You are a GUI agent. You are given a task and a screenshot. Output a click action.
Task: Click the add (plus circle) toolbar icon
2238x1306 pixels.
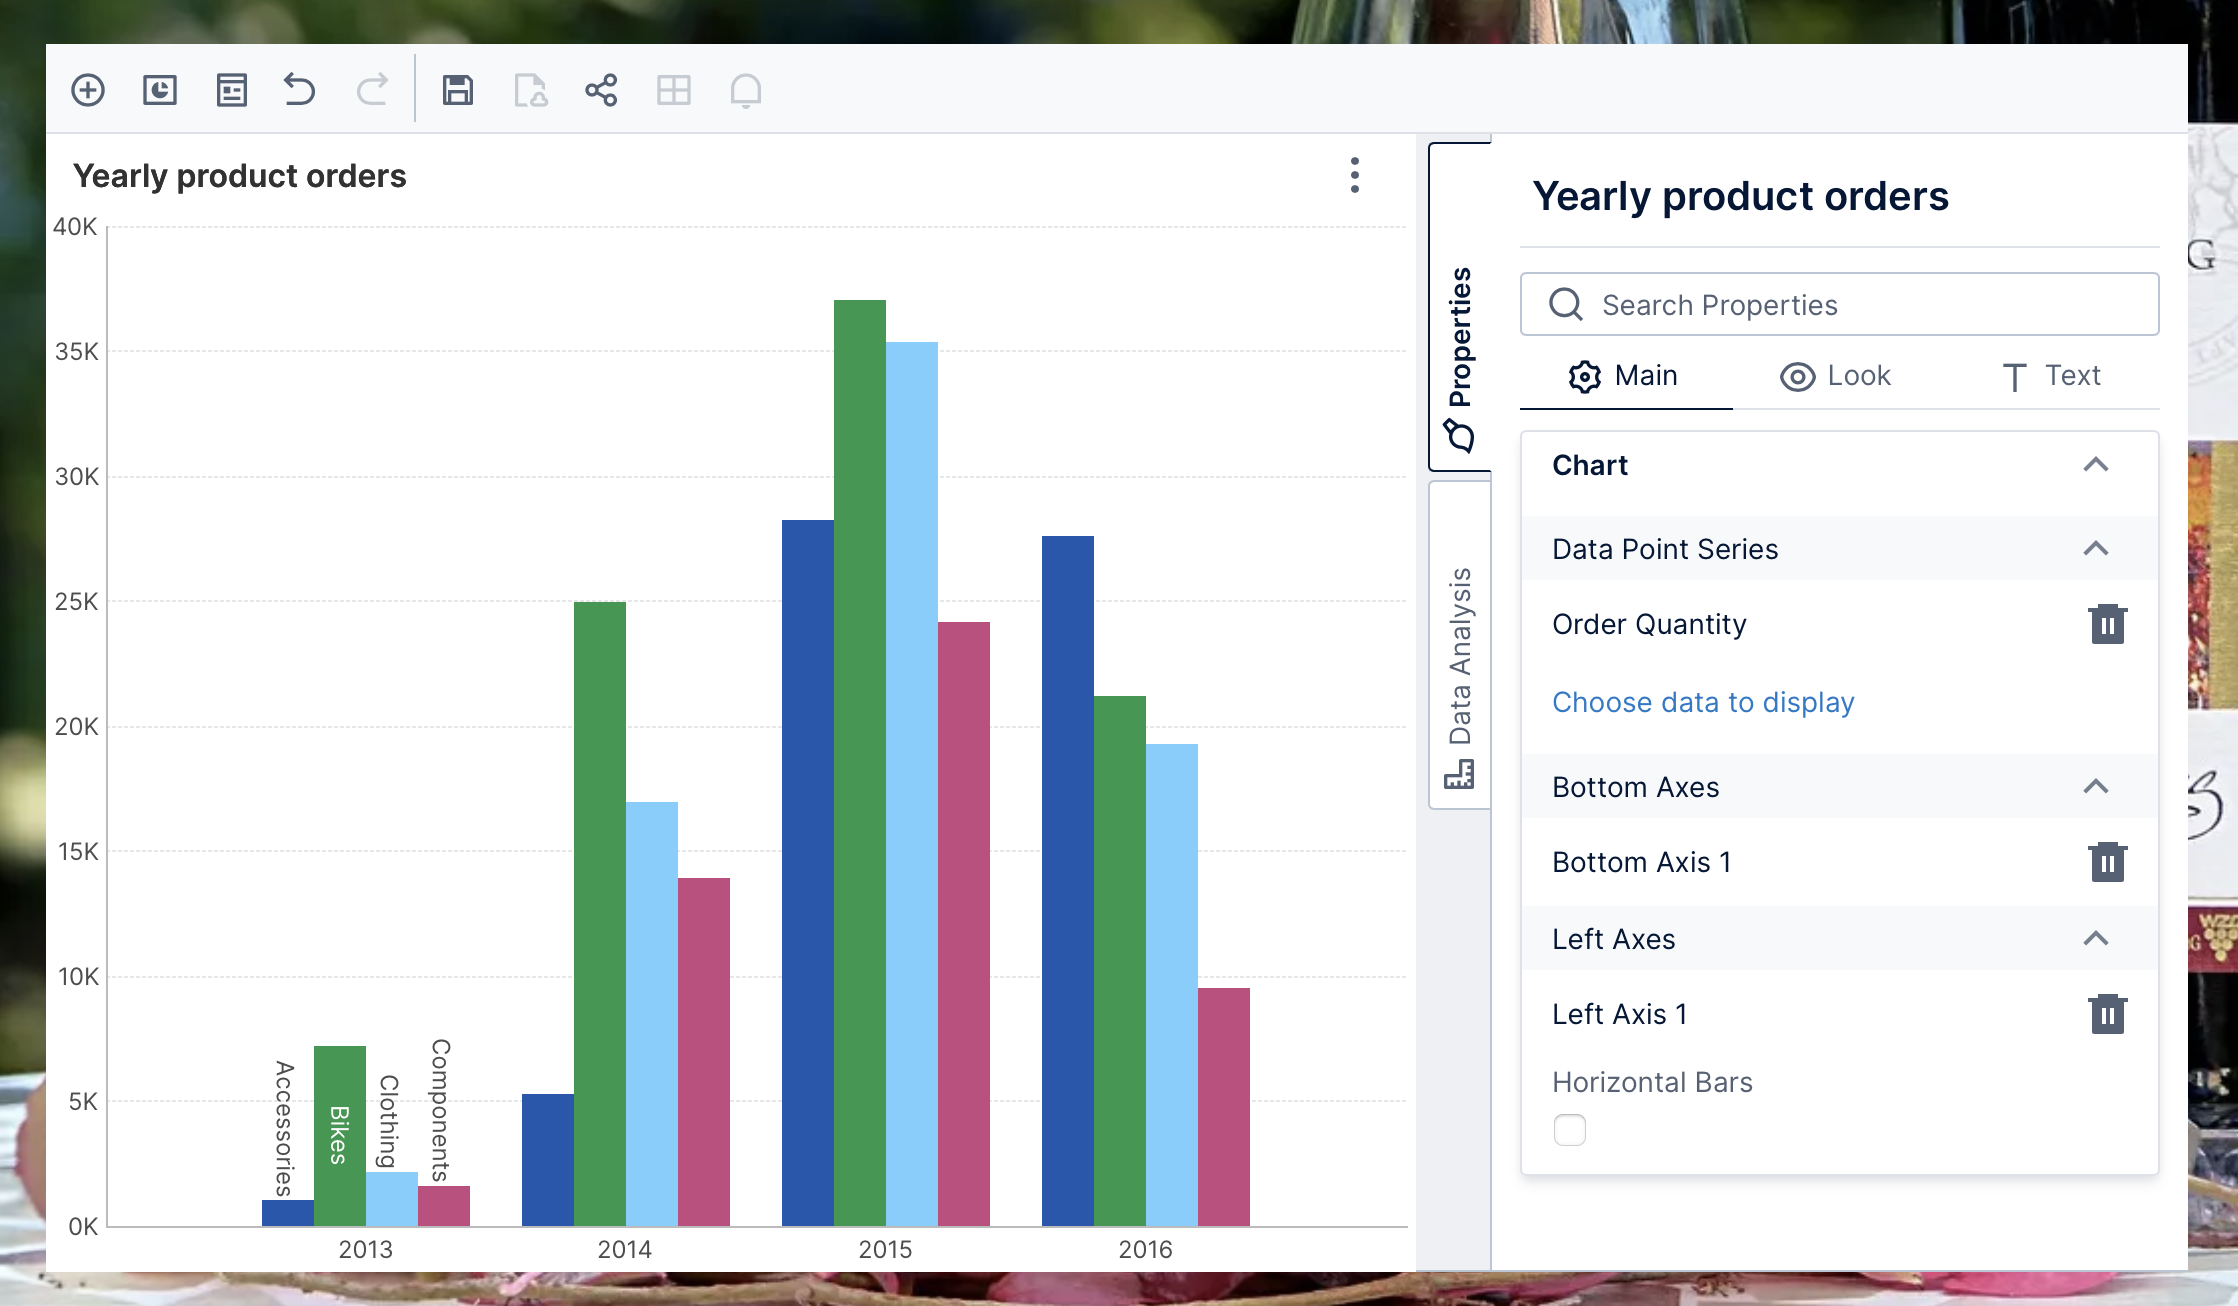(88, 90)
